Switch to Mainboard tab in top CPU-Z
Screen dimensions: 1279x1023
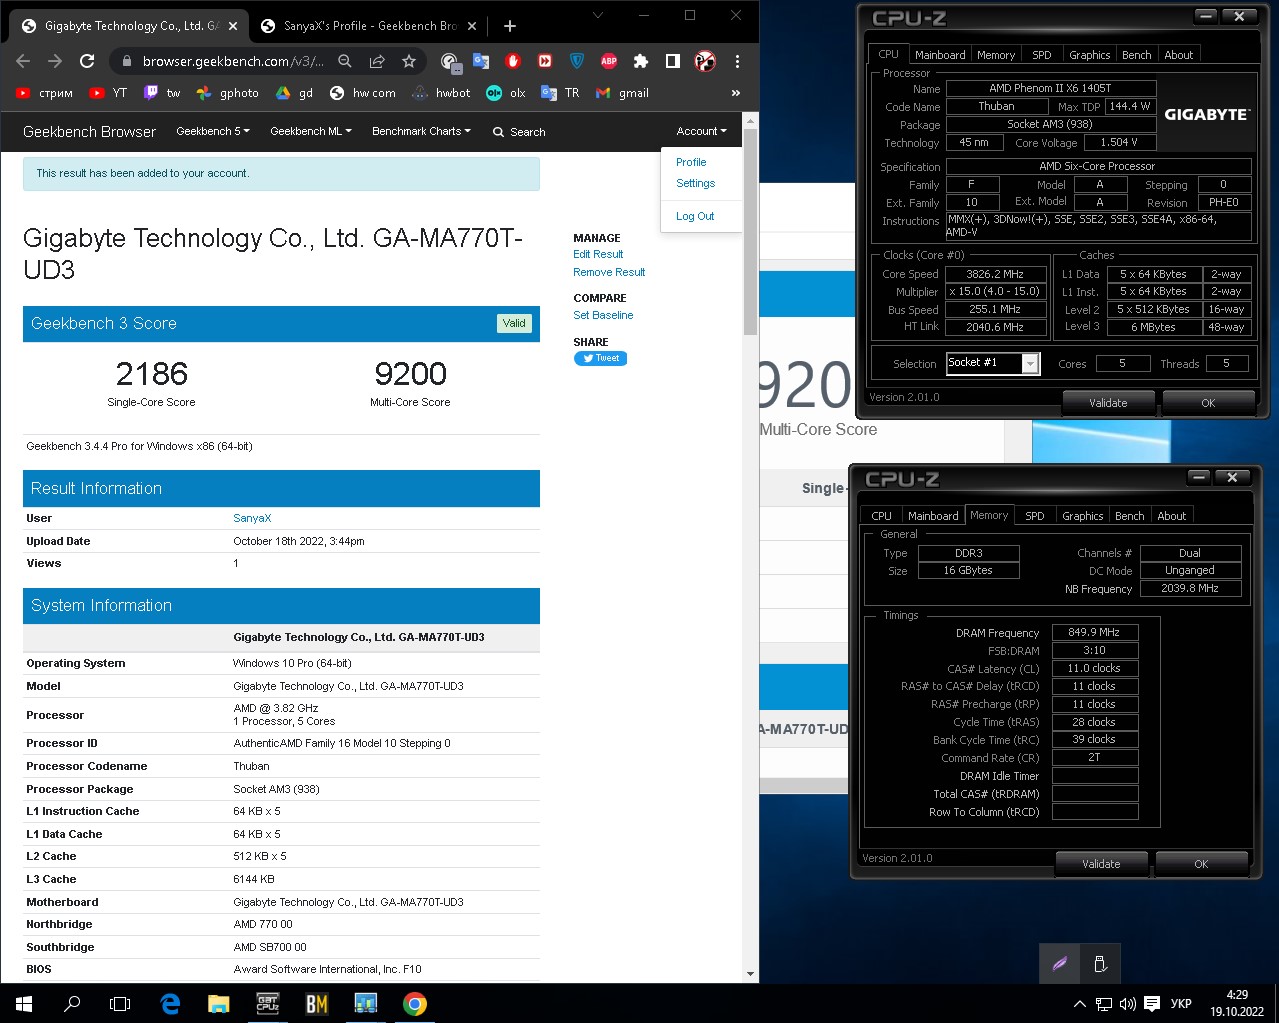940,55
